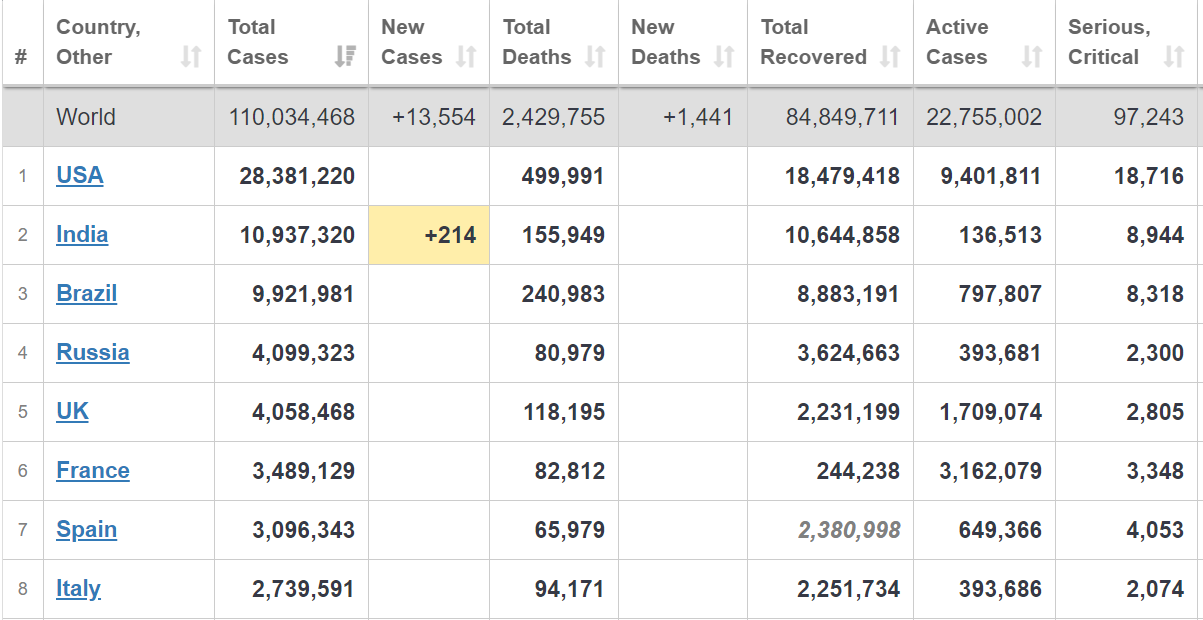Click the Total Recovered sort icon
The width and height of the screenshot is (1203, 620).
[x=890, y=57]
